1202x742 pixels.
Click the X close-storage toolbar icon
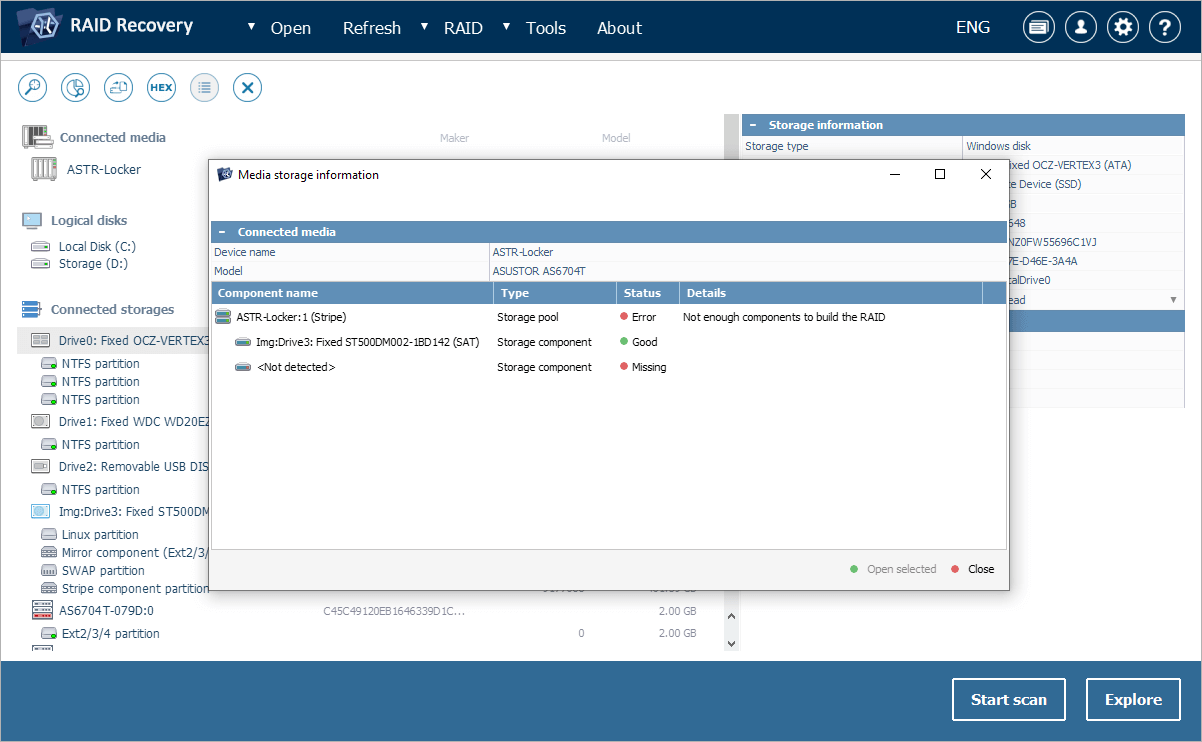click(x=247, y=88)
